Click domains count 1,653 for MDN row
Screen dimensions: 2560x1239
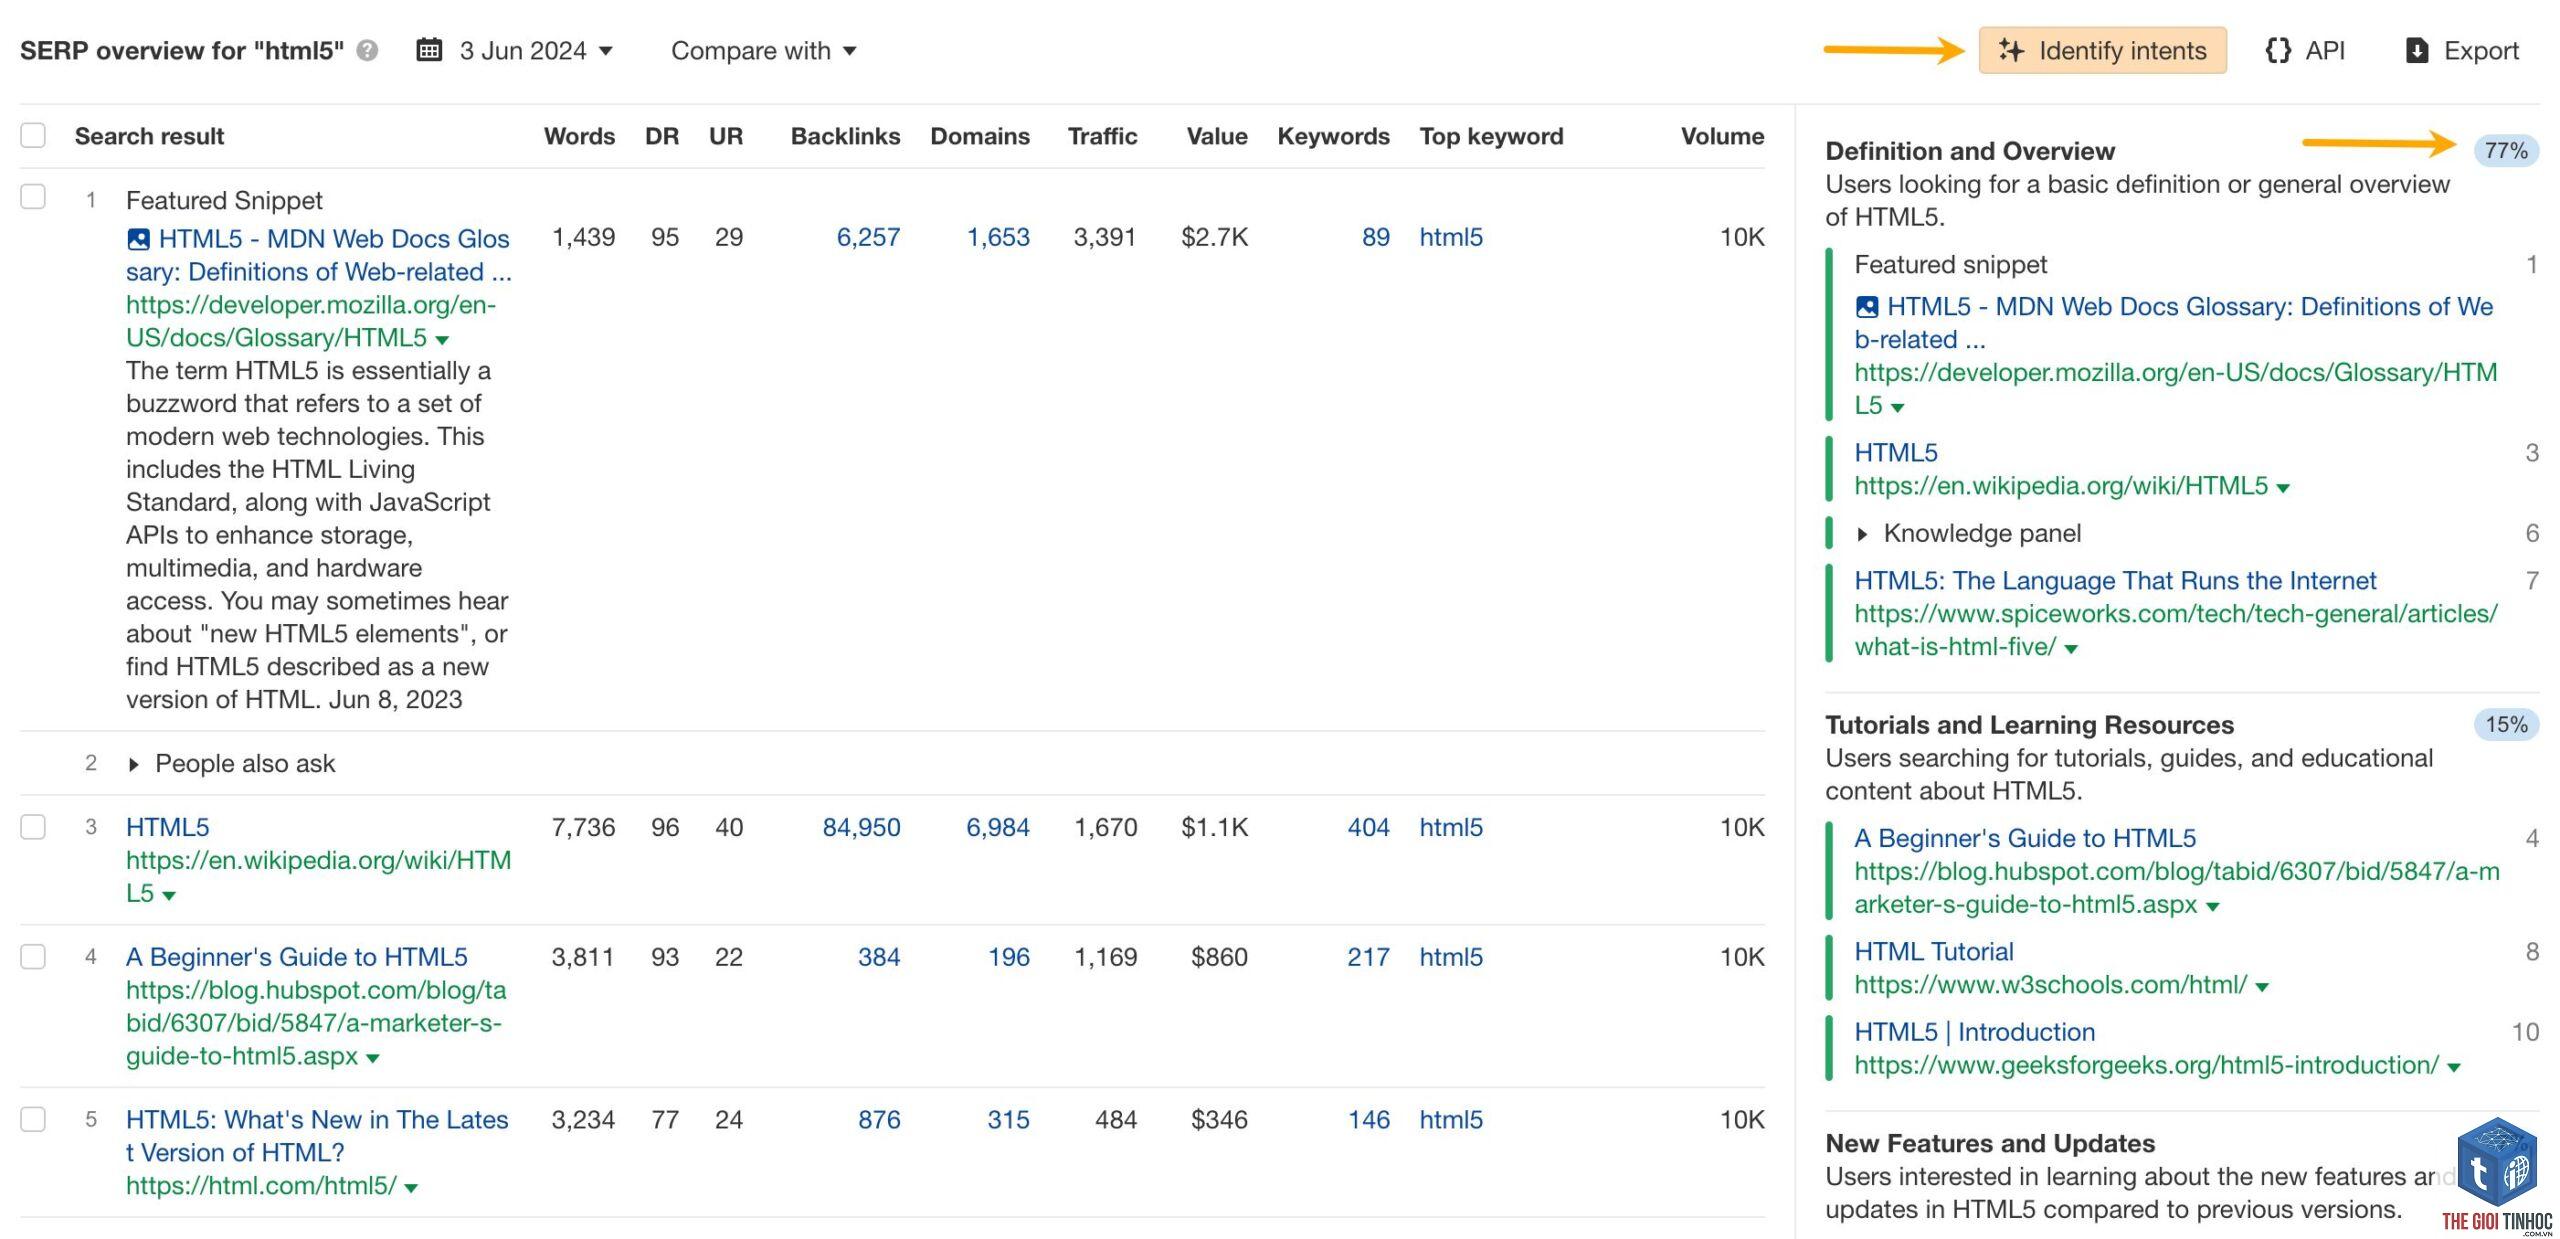point(998,237)
